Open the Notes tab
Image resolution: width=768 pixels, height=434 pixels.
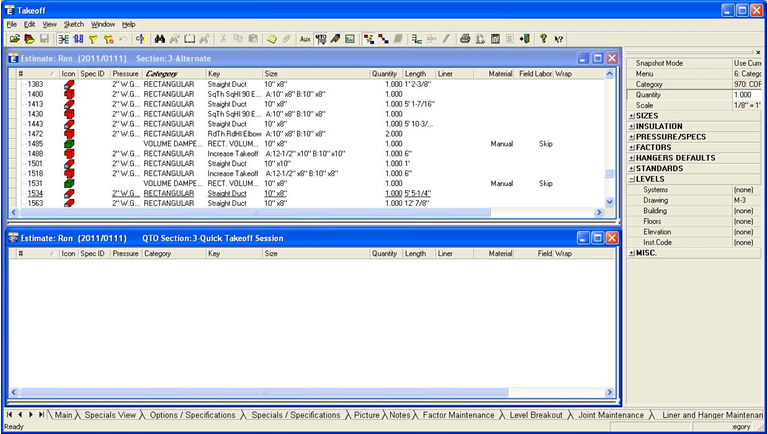pyautogui.click(x=400, y=415)
